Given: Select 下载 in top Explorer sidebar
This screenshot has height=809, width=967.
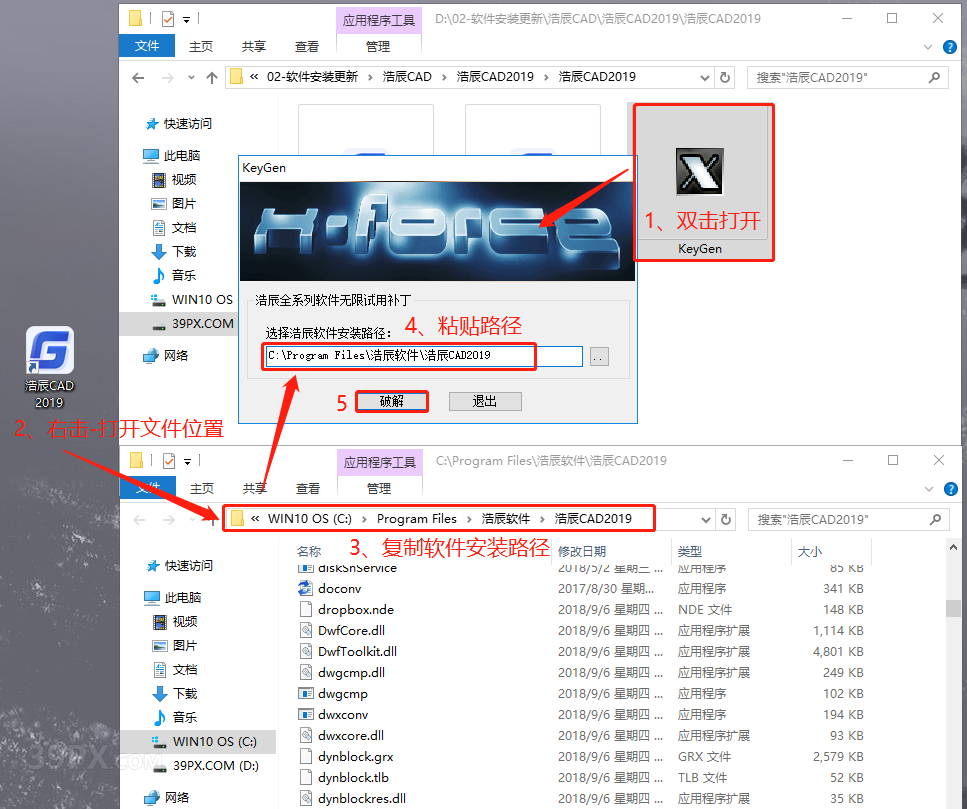Looking at the screenshot, I should tap(175, 252).
